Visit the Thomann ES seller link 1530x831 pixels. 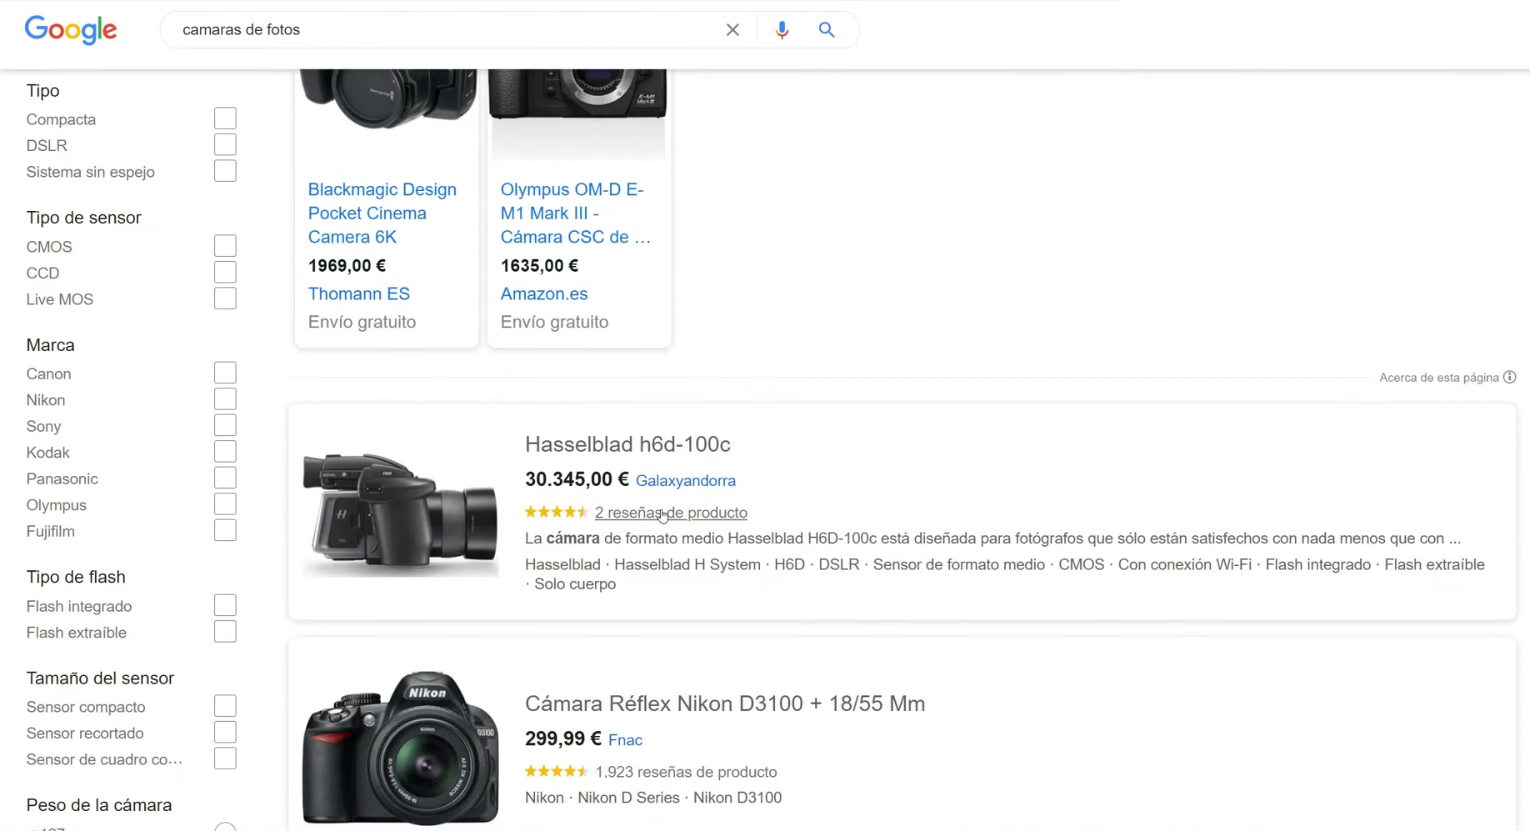point(359,294)
